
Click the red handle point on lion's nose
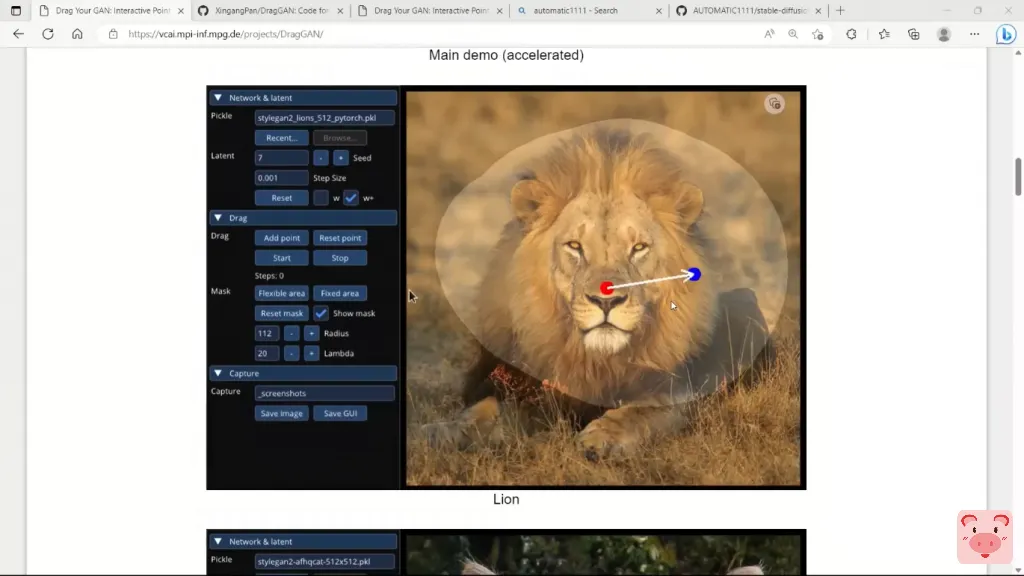607,288
